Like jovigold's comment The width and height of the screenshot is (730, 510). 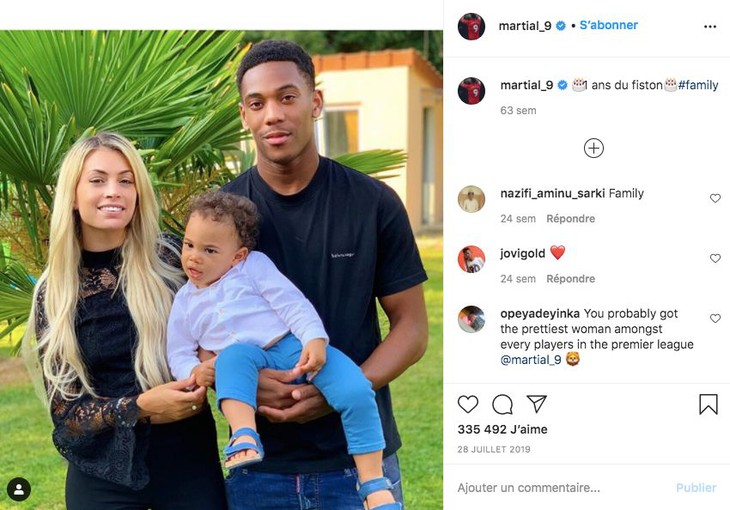pyautogui.click(x=715, y=258)
